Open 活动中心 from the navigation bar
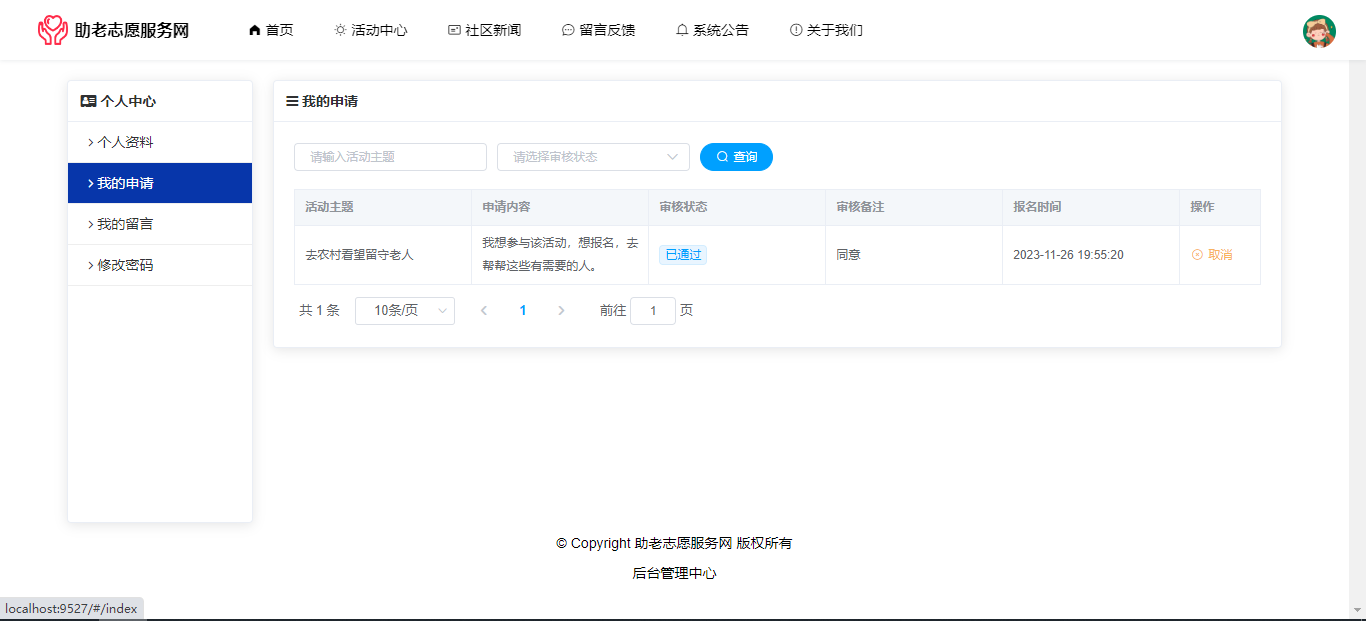 (x=370, y=30)
